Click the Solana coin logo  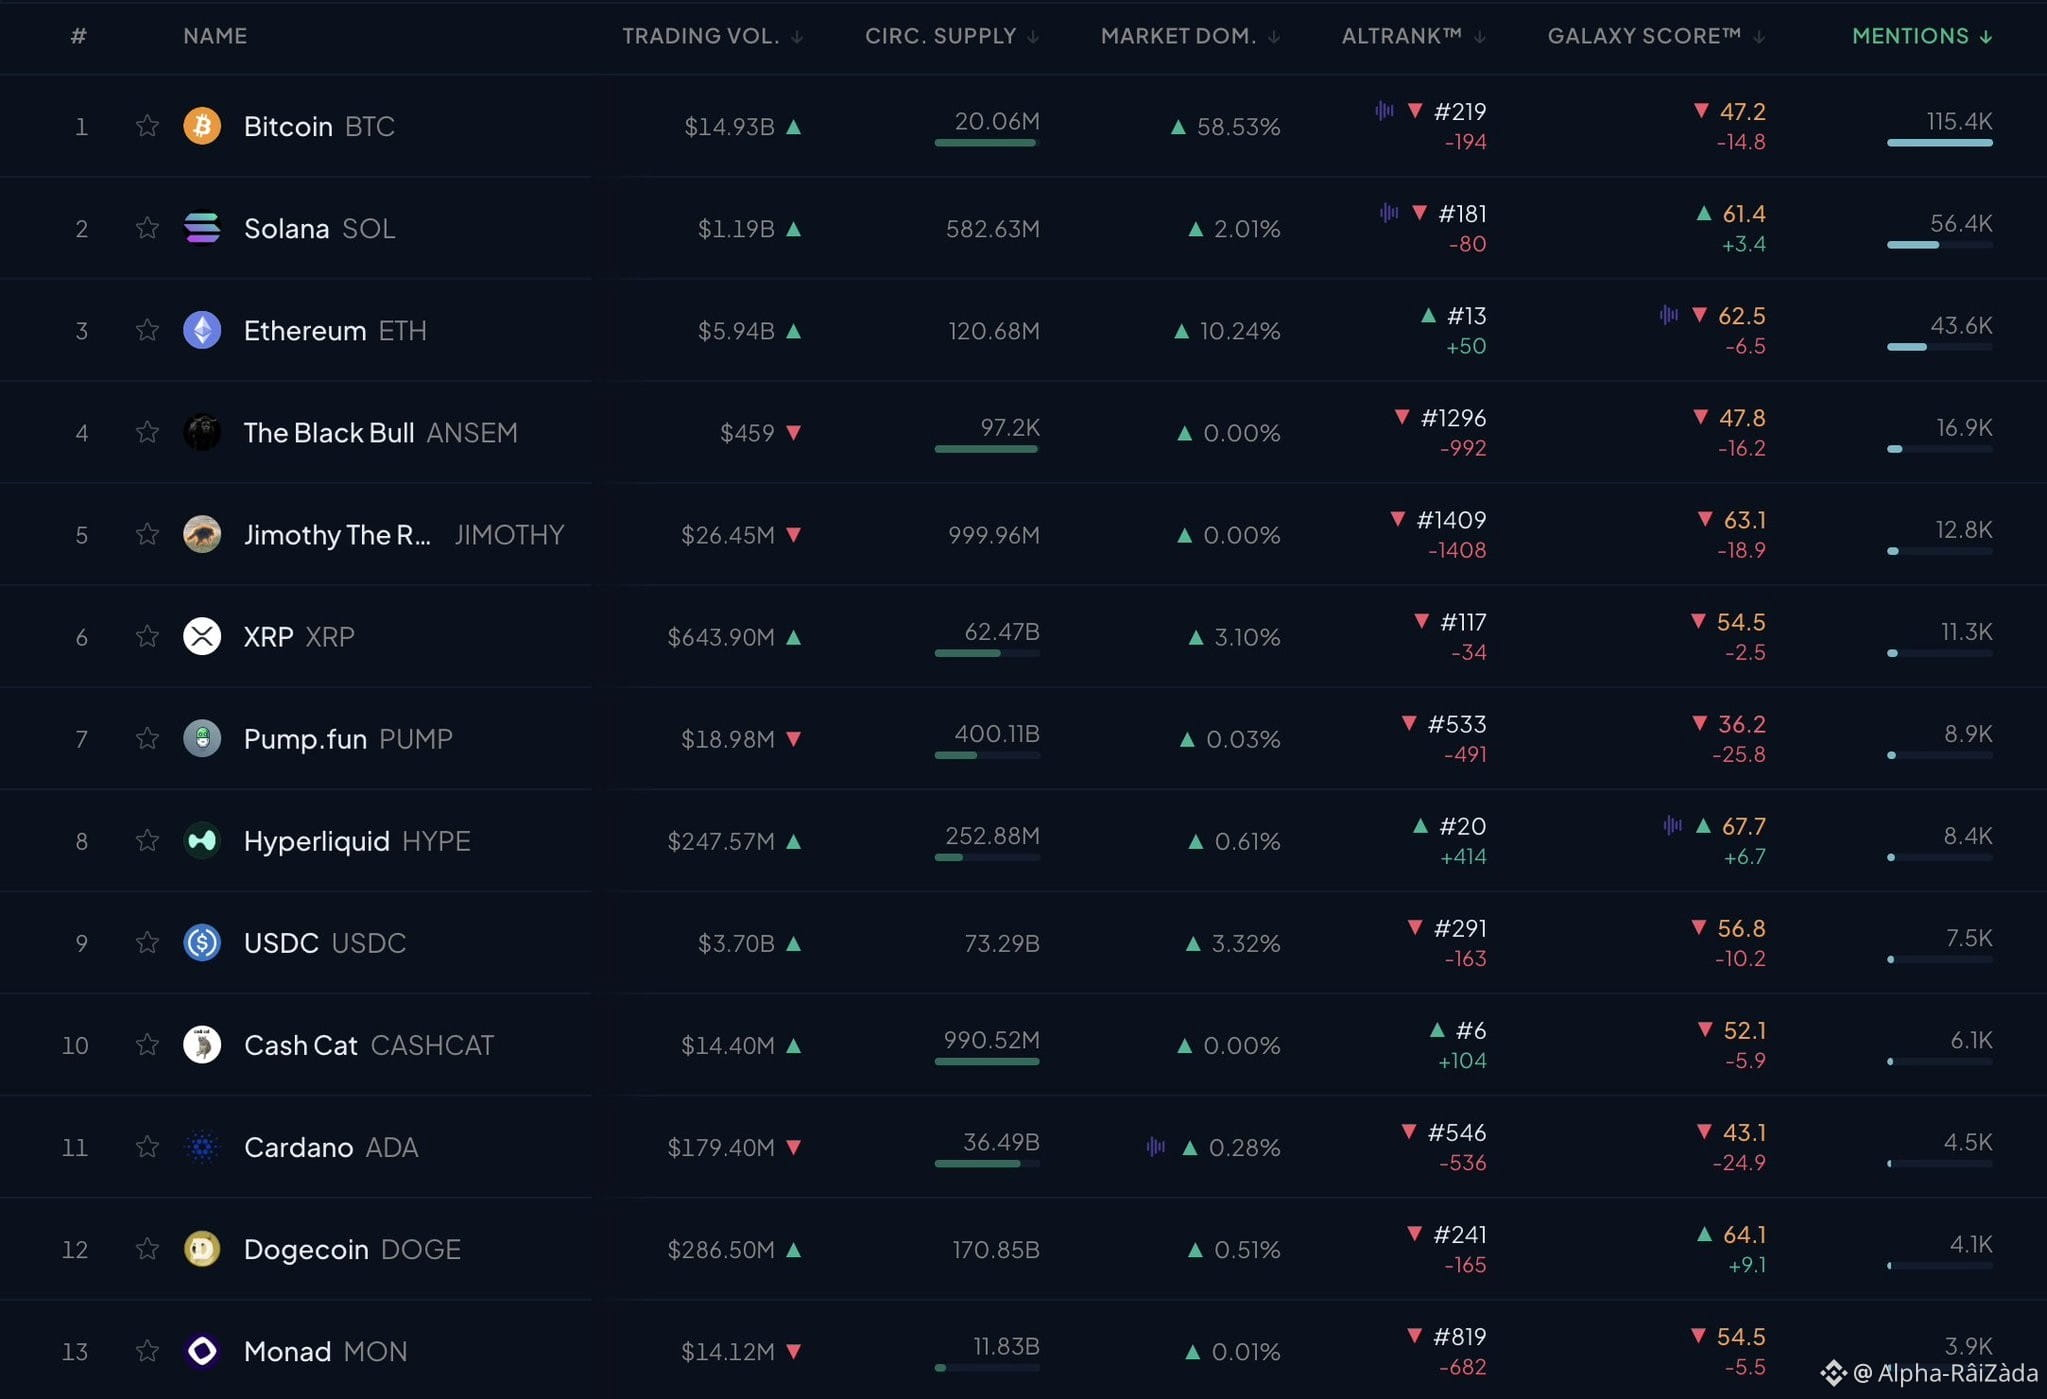tap(202, 228)
